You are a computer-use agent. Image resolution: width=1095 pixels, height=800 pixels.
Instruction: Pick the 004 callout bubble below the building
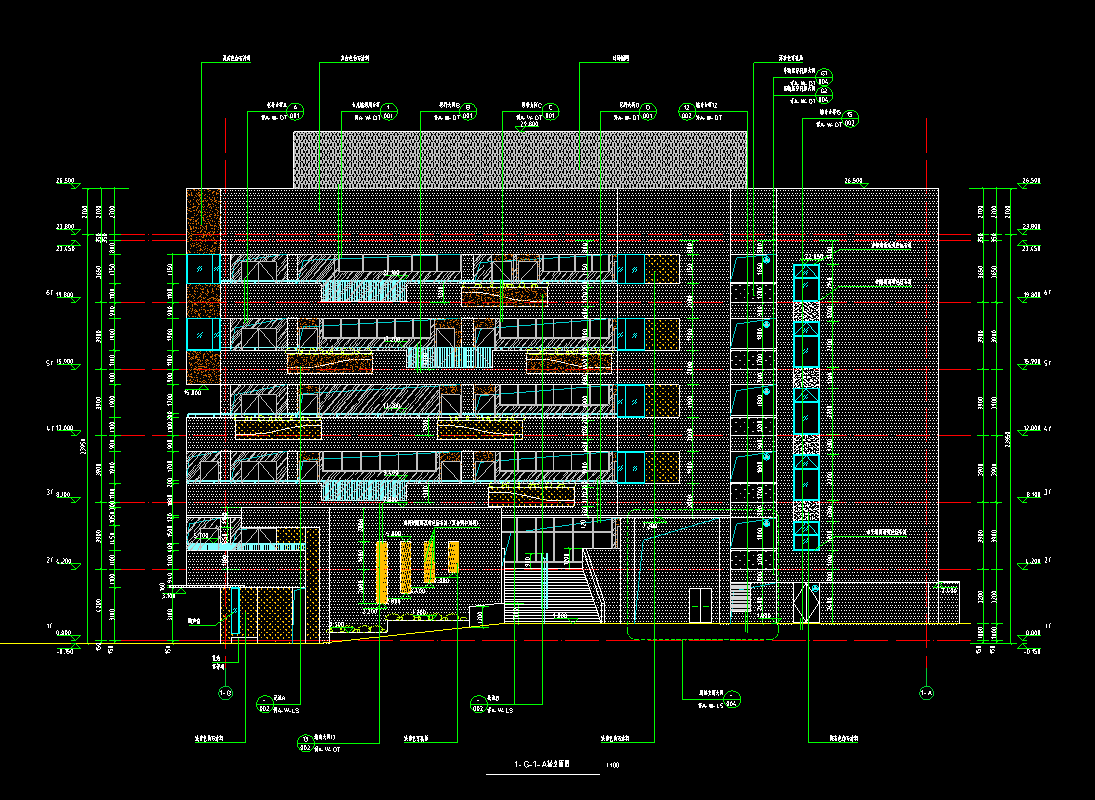[x=732, y=700]
